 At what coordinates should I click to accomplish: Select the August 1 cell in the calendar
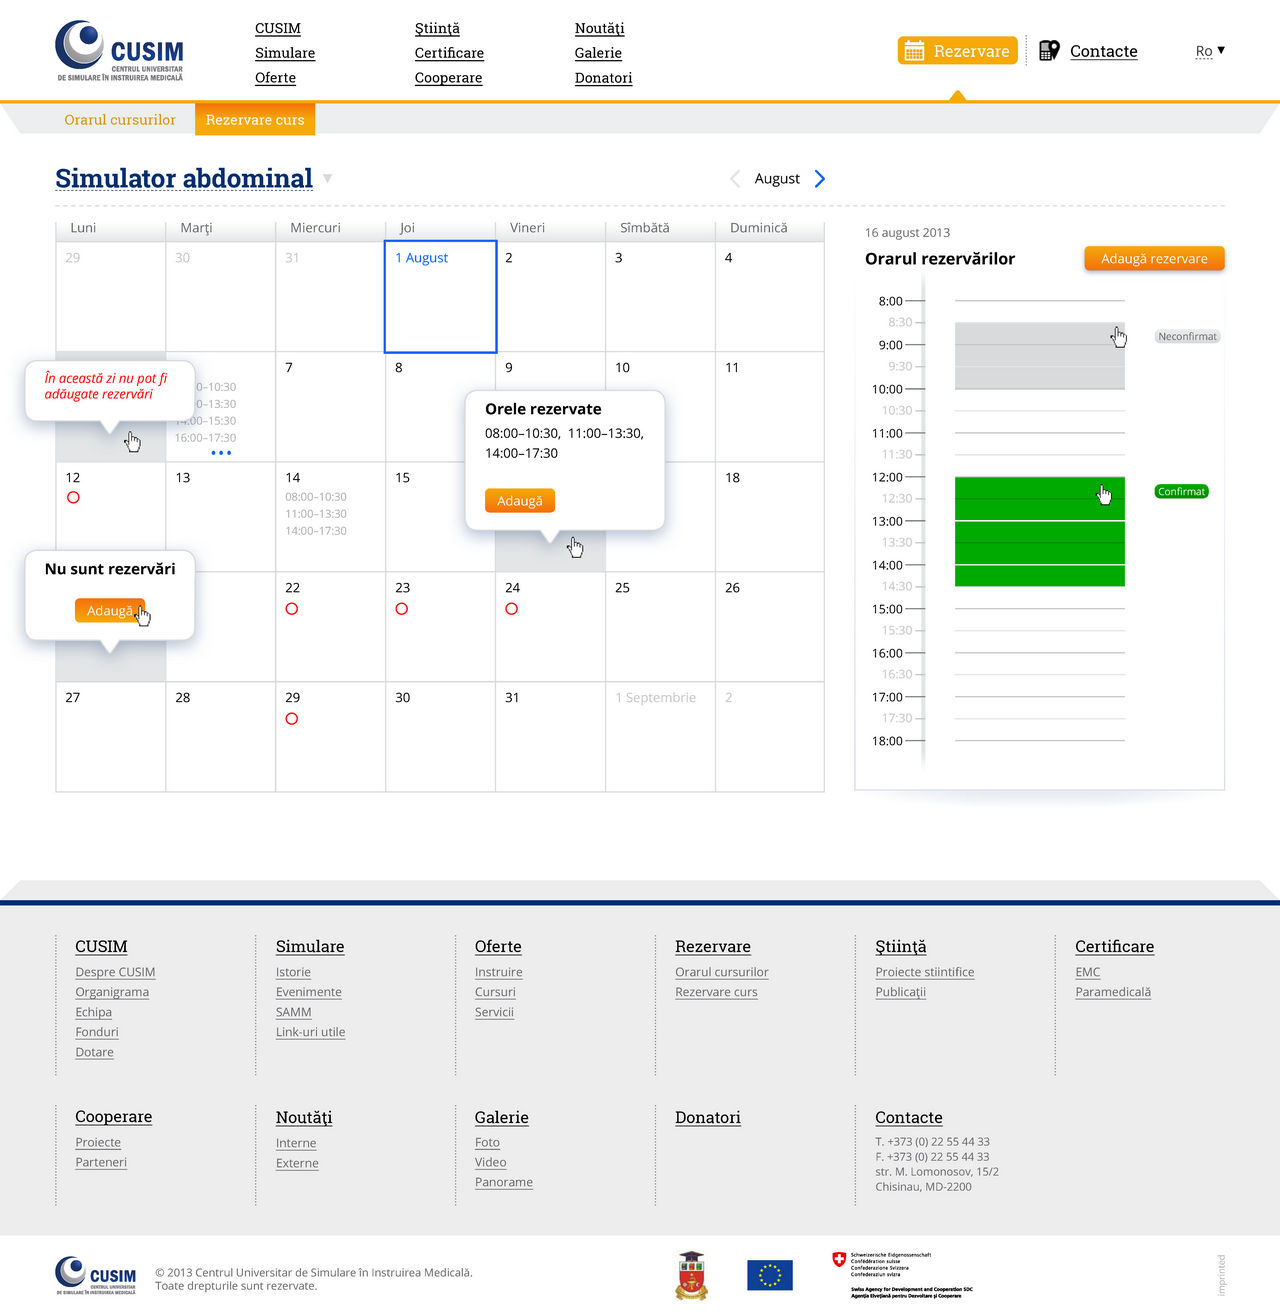(x=439, y=296)
